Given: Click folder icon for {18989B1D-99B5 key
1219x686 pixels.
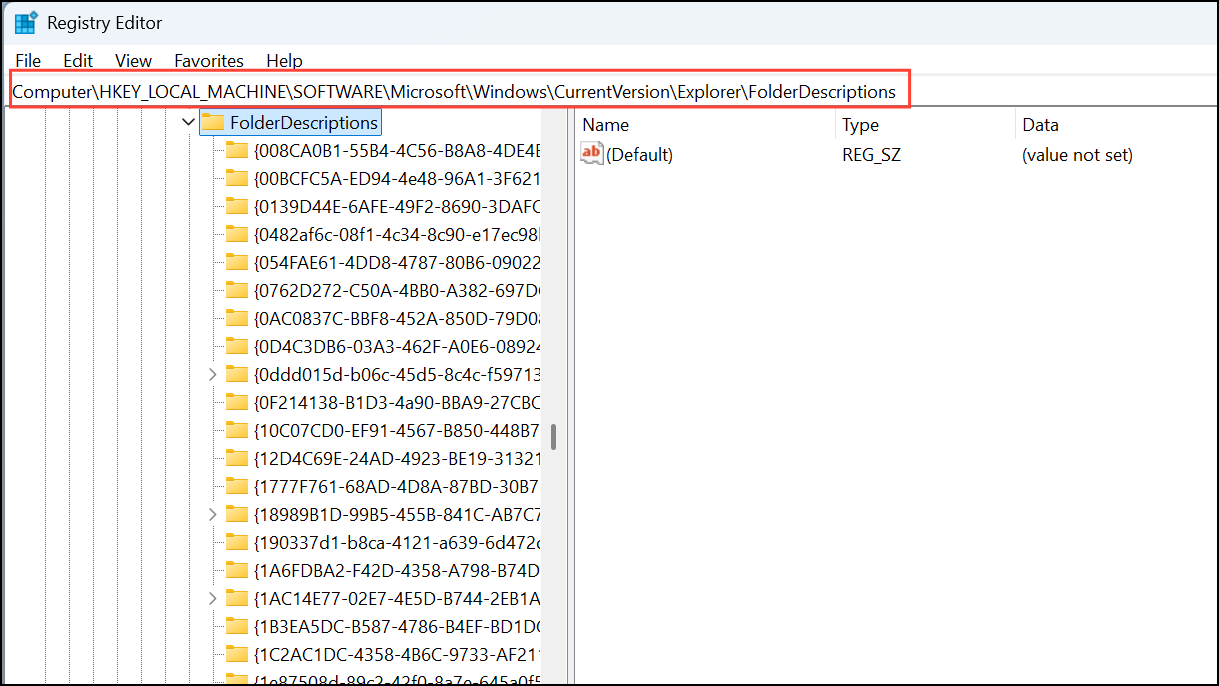Looking at the screenshot, I should tap(237, 515).
